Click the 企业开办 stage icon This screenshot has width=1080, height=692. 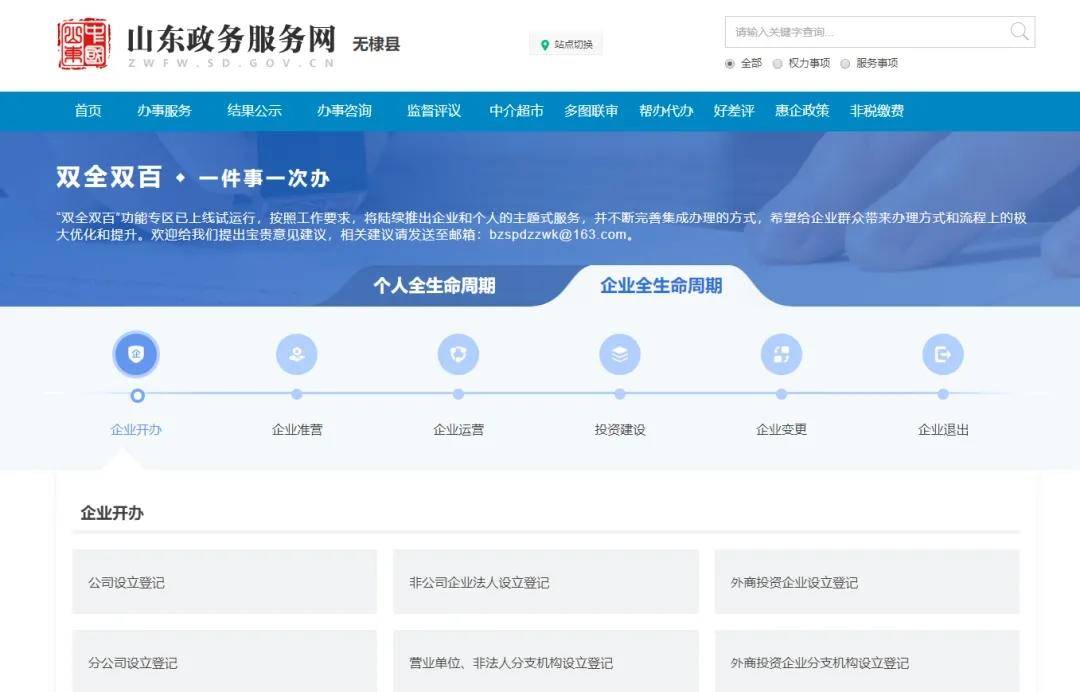[136, 354]
